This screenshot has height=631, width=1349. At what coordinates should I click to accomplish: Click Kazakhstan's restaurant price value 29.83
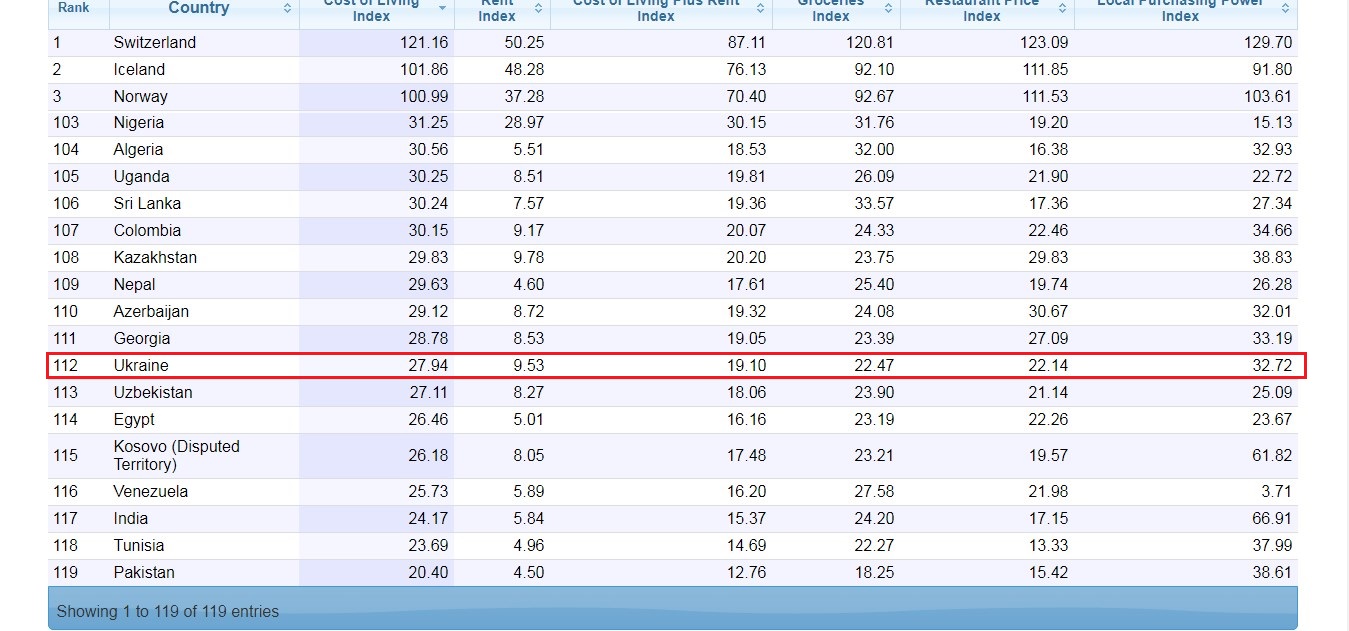1048,258
